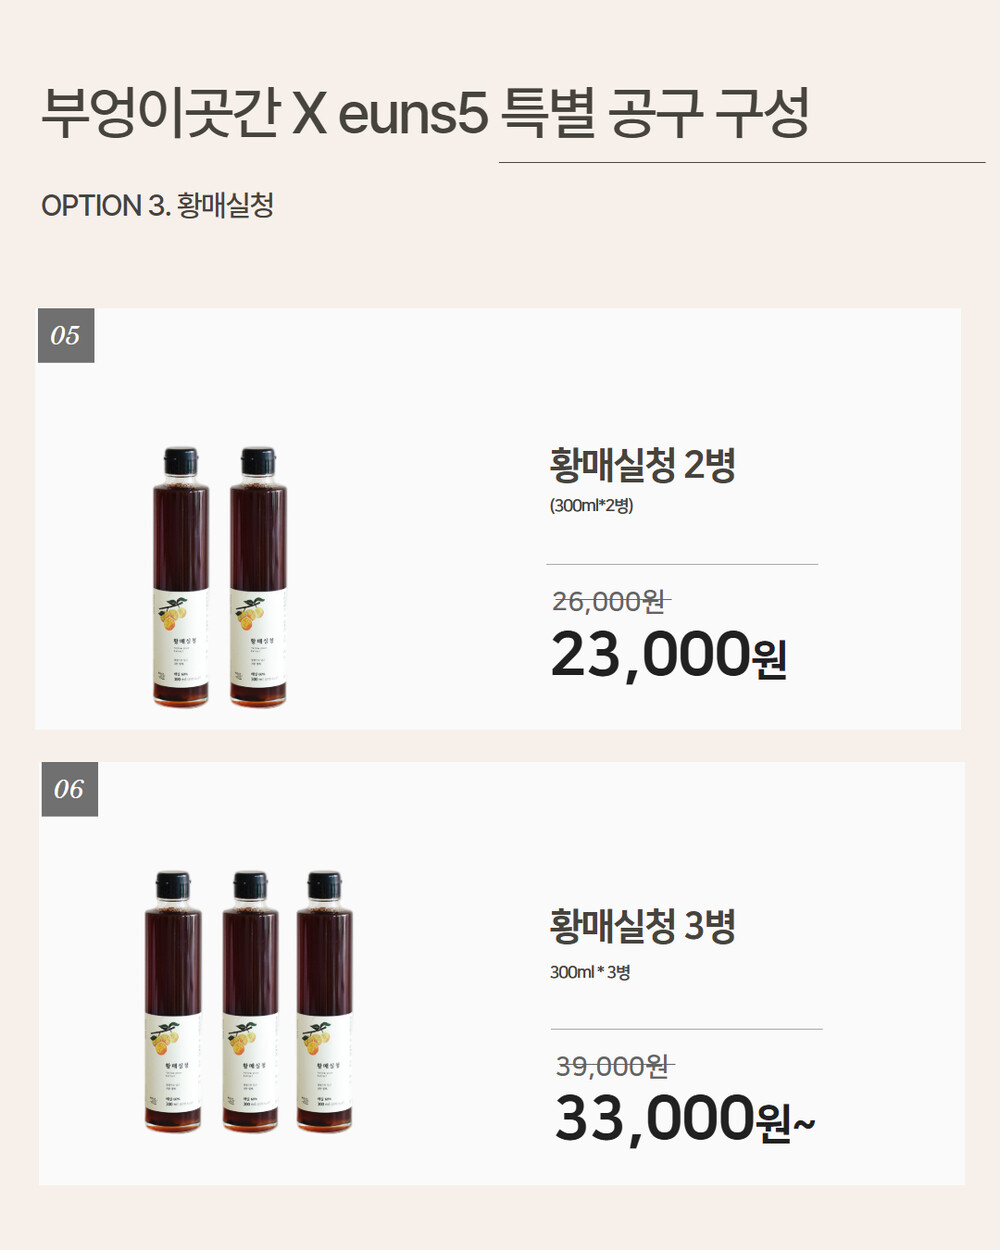Open the 황매실청 2병 product title
The height and width of the screenshot is (1250, 1000).
tap(642, 465)
